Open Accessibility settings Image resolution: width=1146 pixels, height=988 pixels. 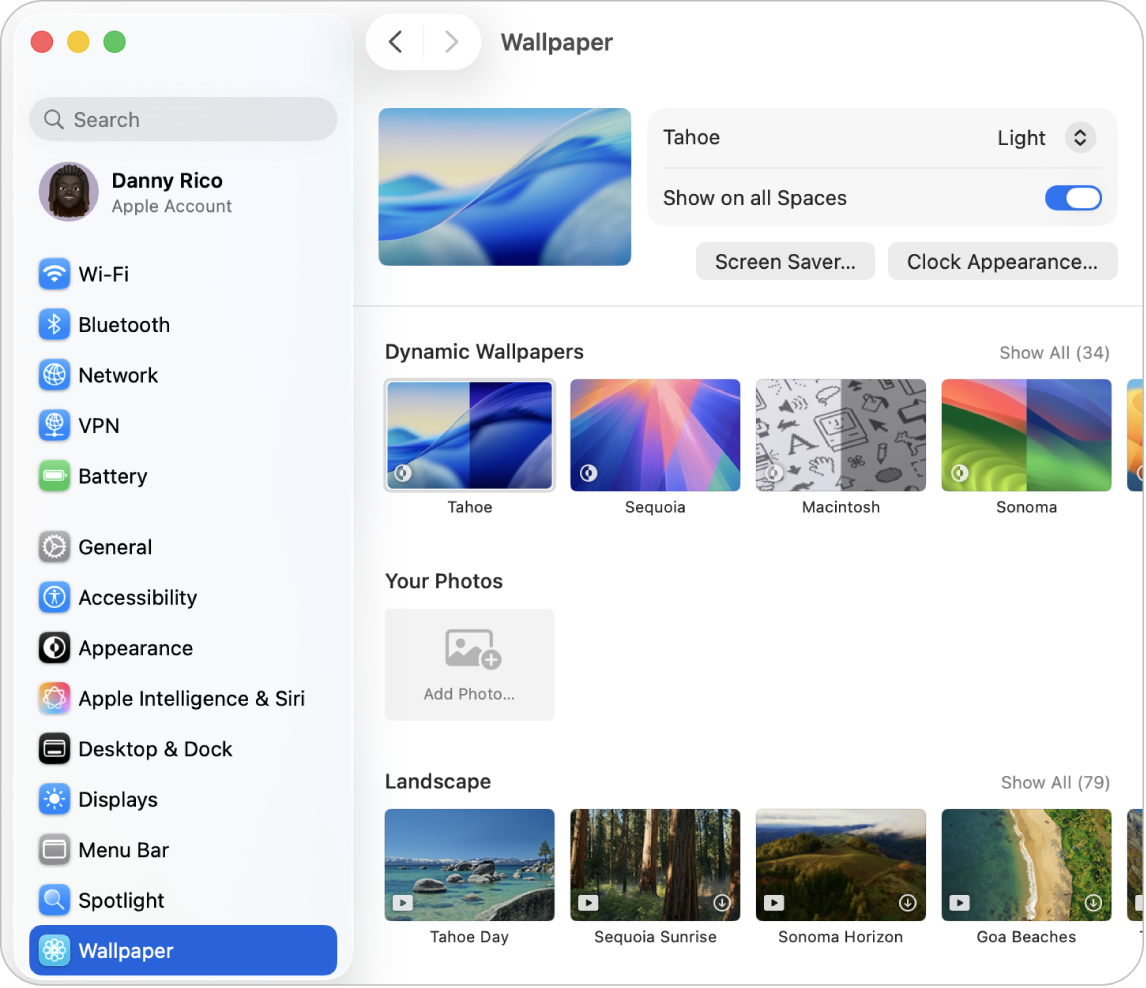[137, 597]
